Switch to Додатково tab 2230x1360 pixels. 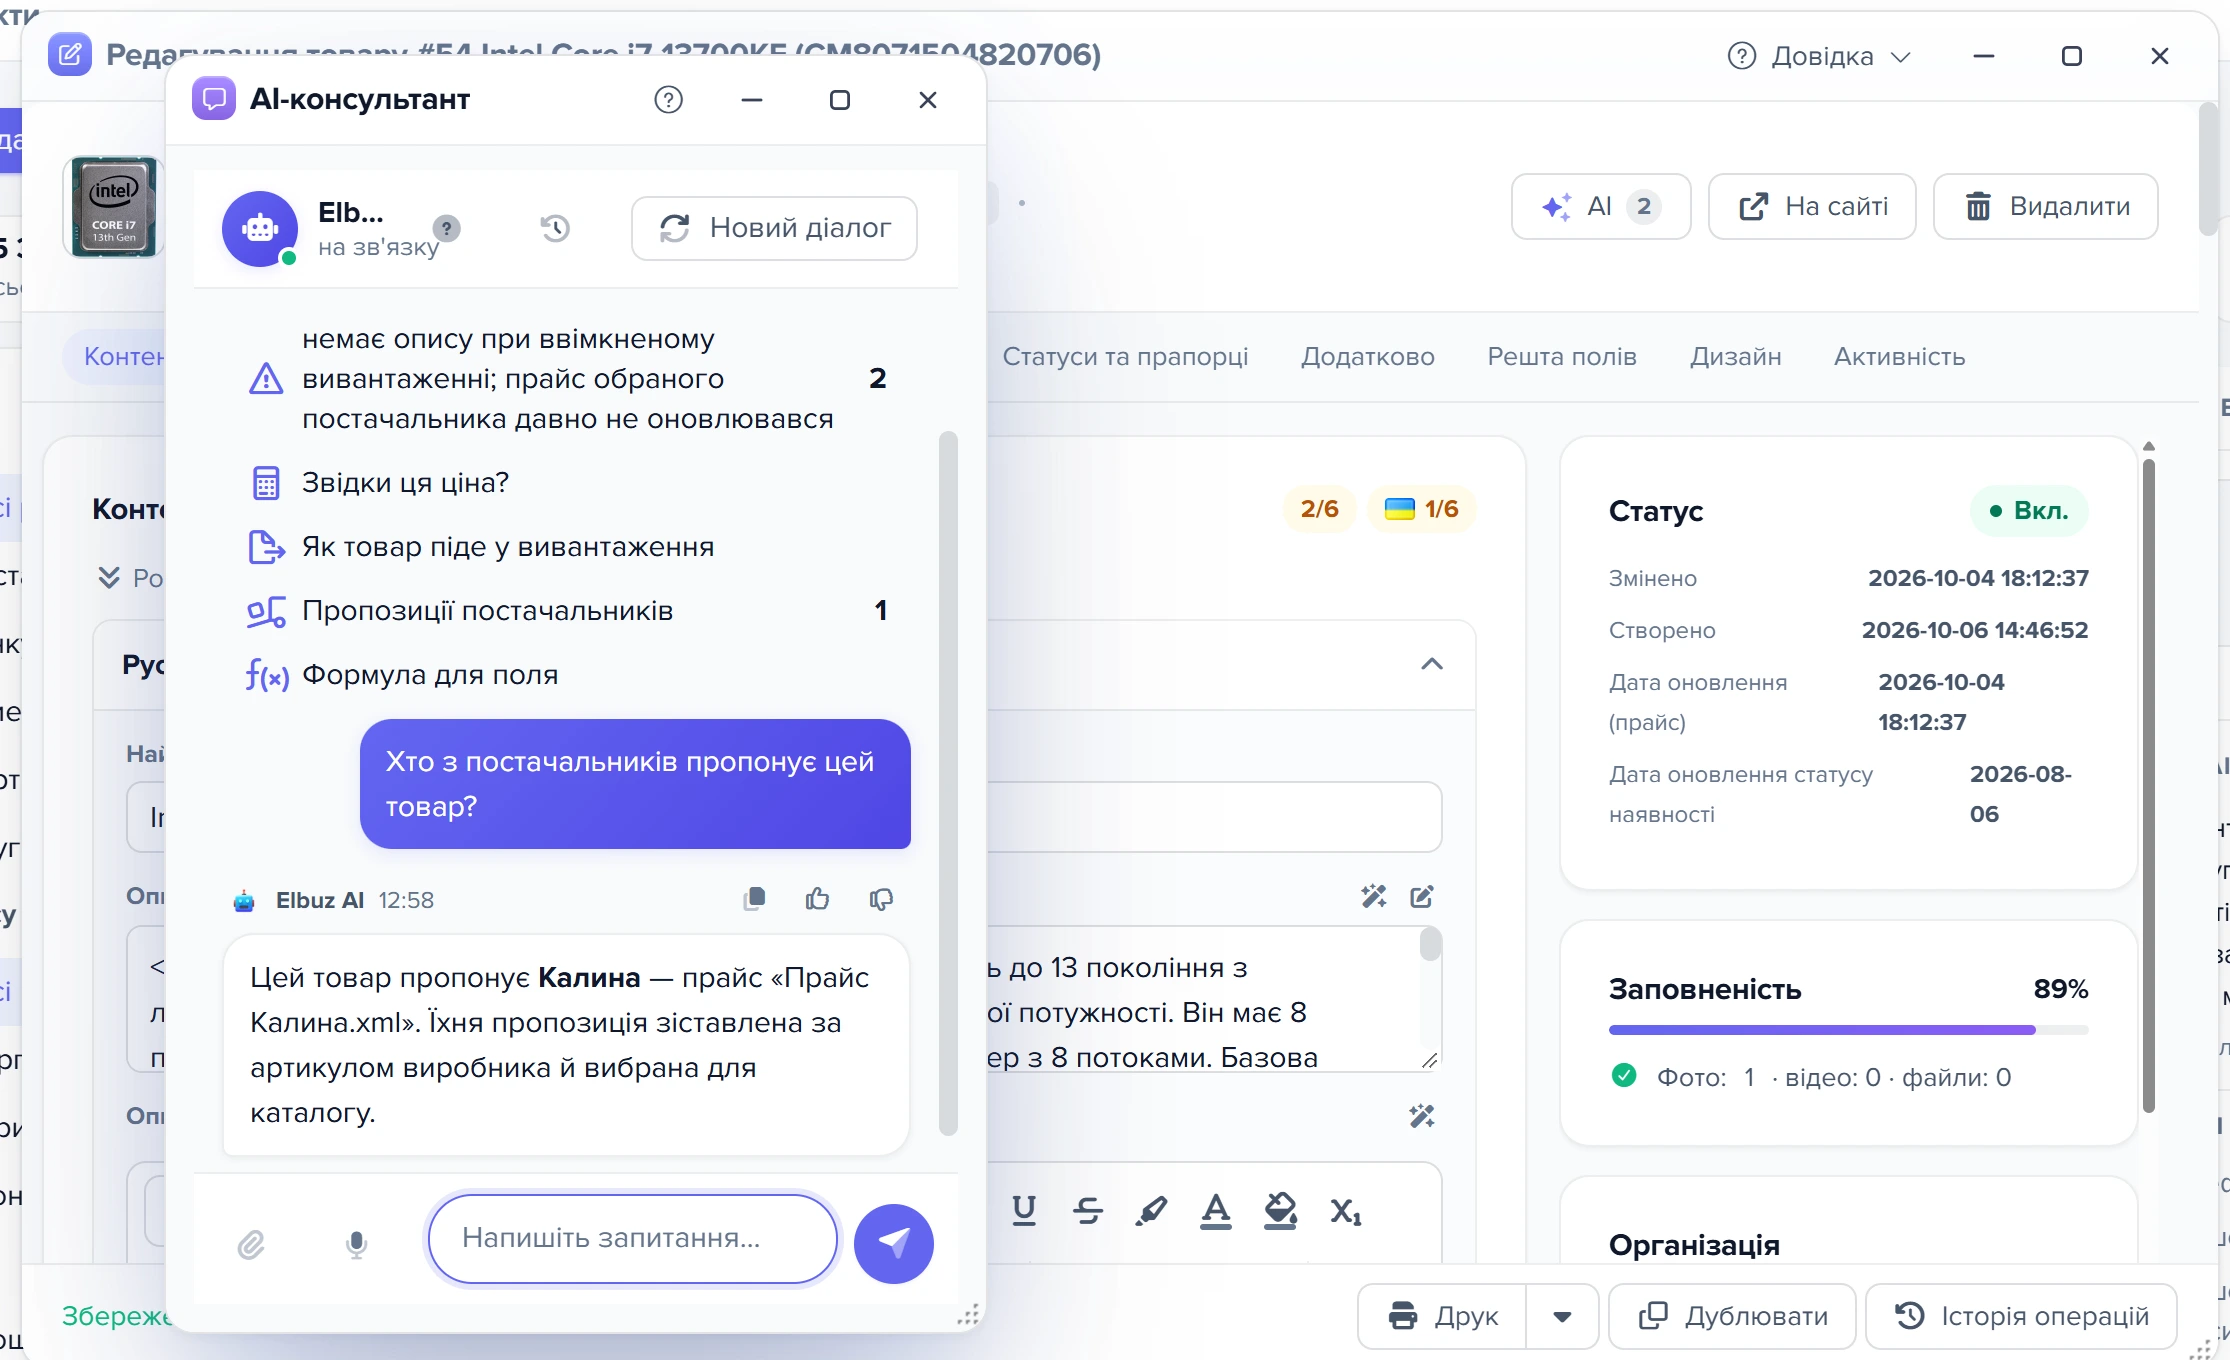[1368, 357]
